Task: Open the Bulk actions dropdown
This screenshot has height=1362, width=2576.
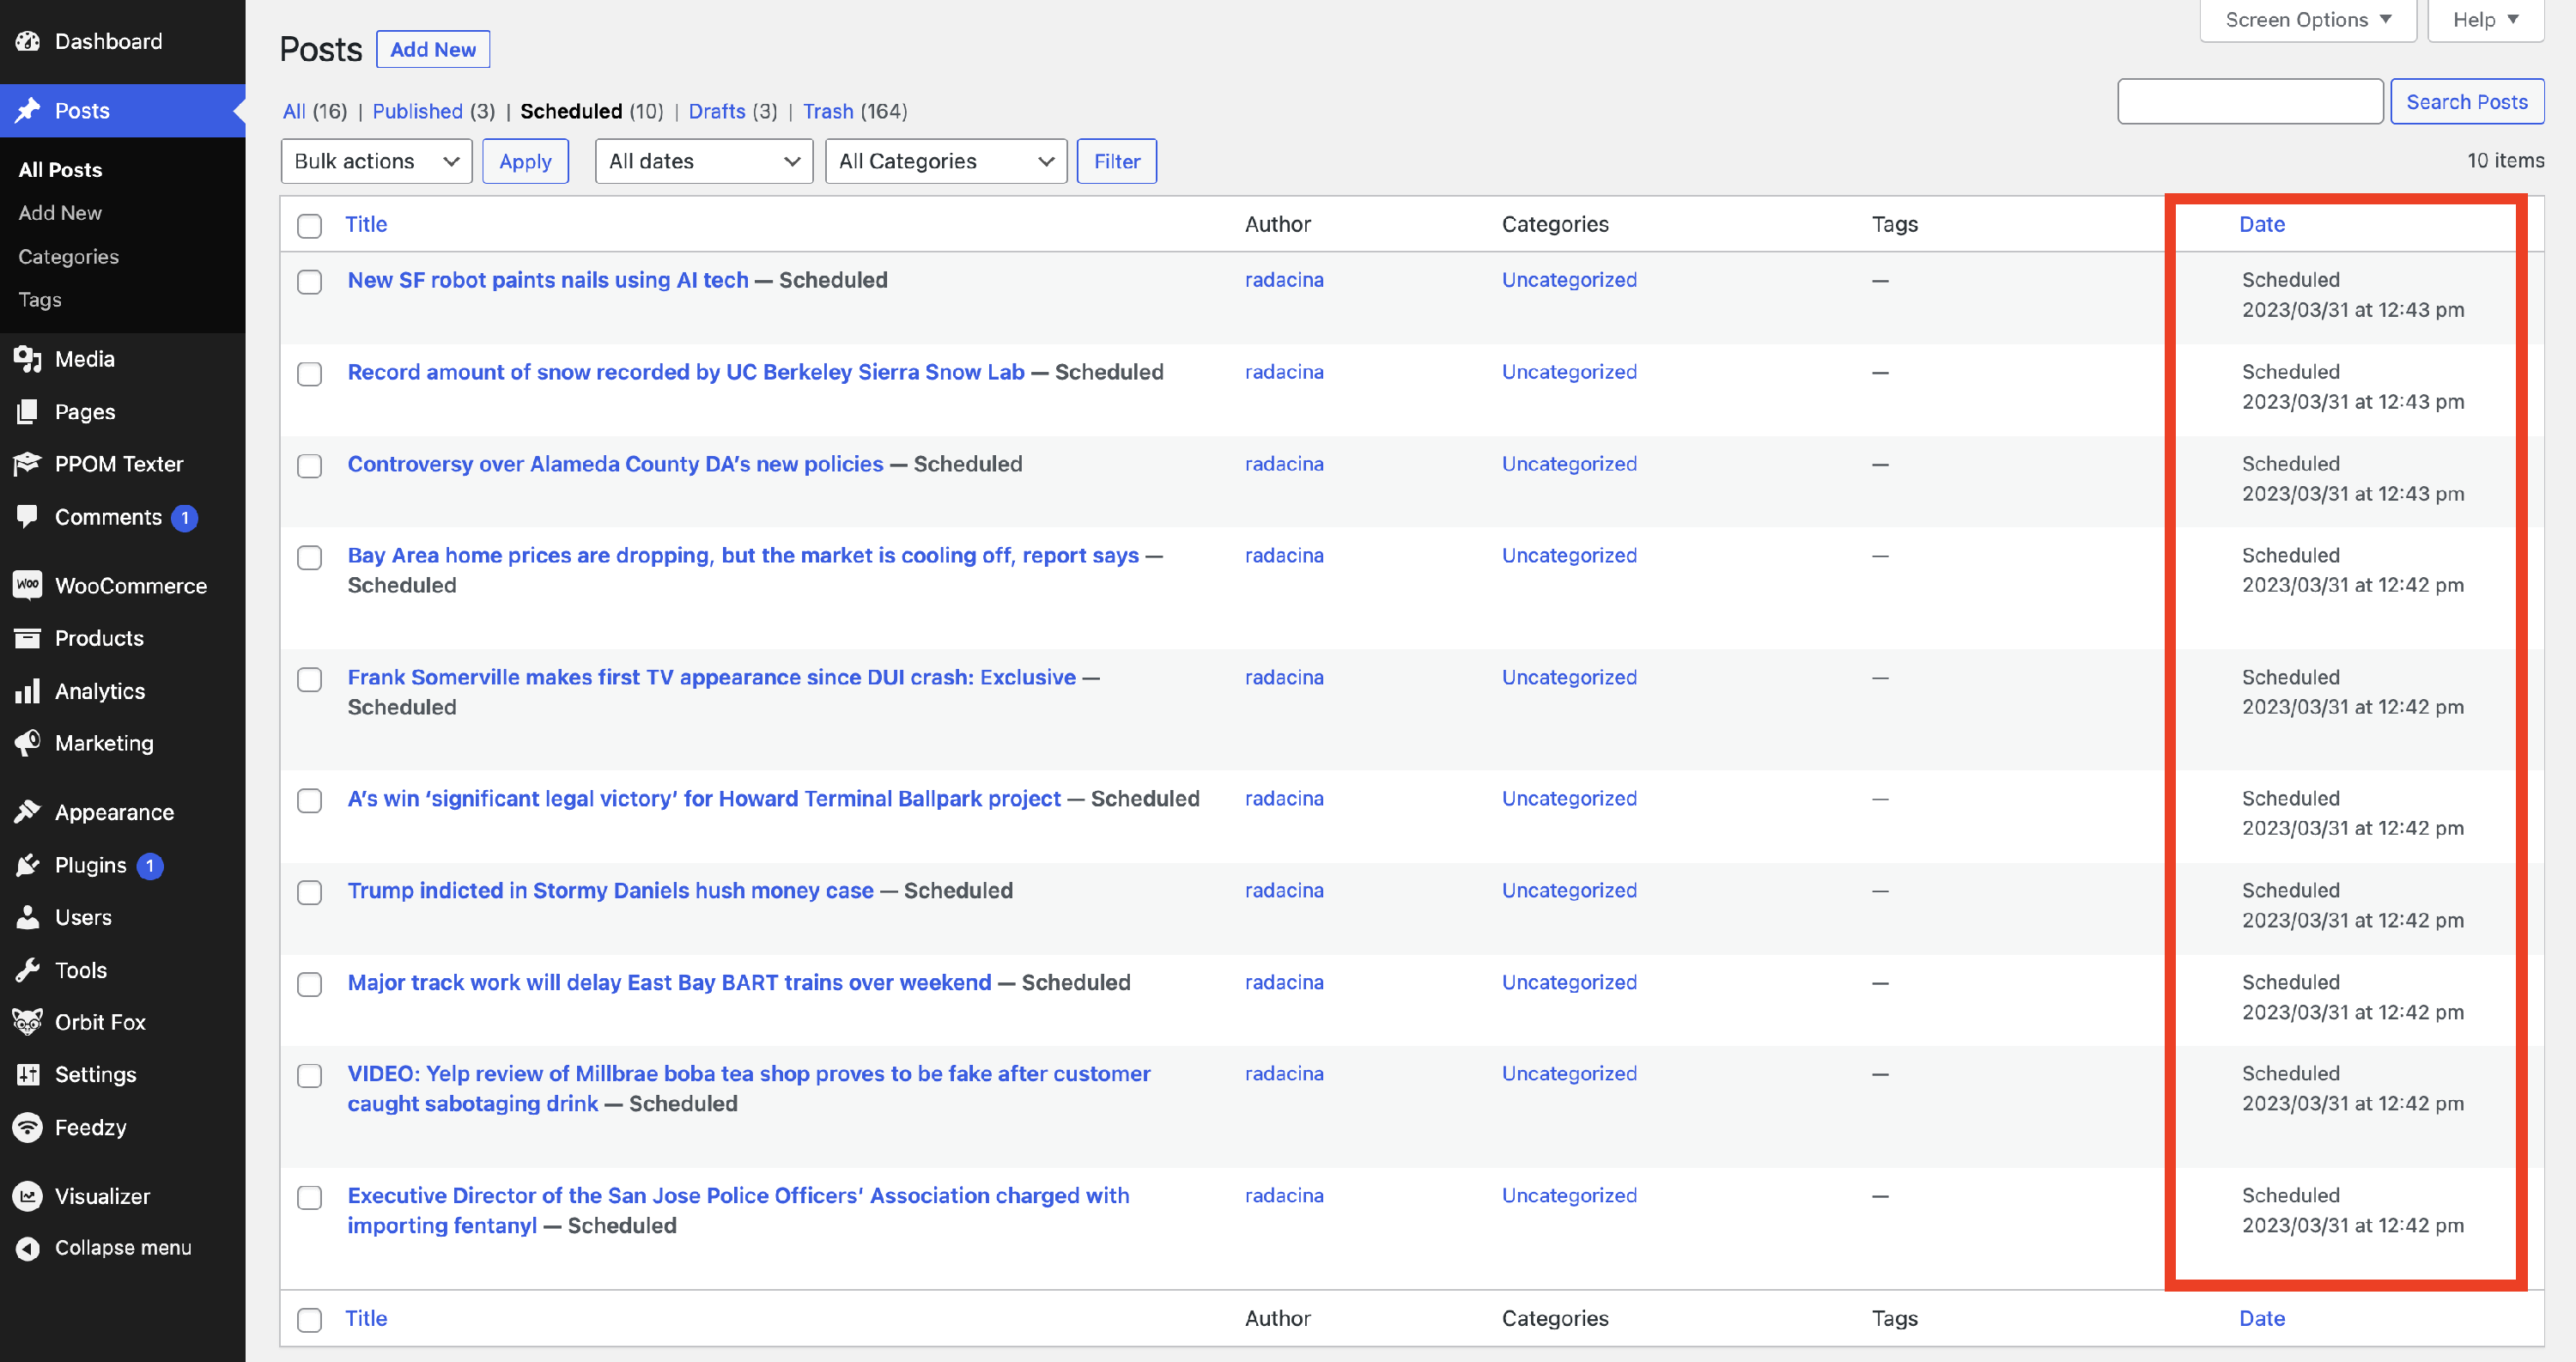Action: 376,161
